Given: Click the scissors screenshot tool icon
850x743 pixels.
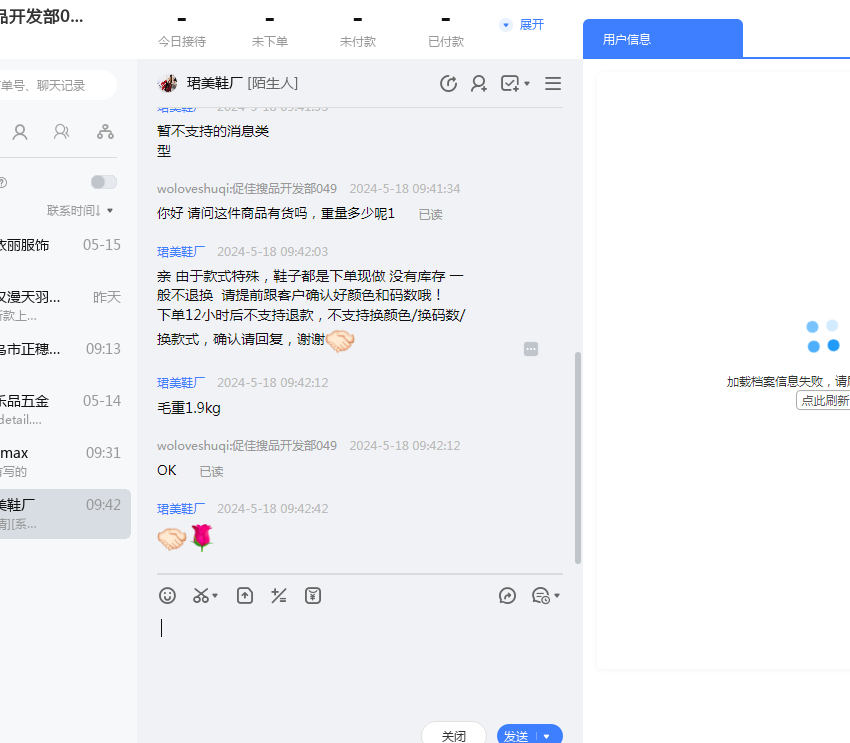Looking at the screenshot, I should coord(202,595).
